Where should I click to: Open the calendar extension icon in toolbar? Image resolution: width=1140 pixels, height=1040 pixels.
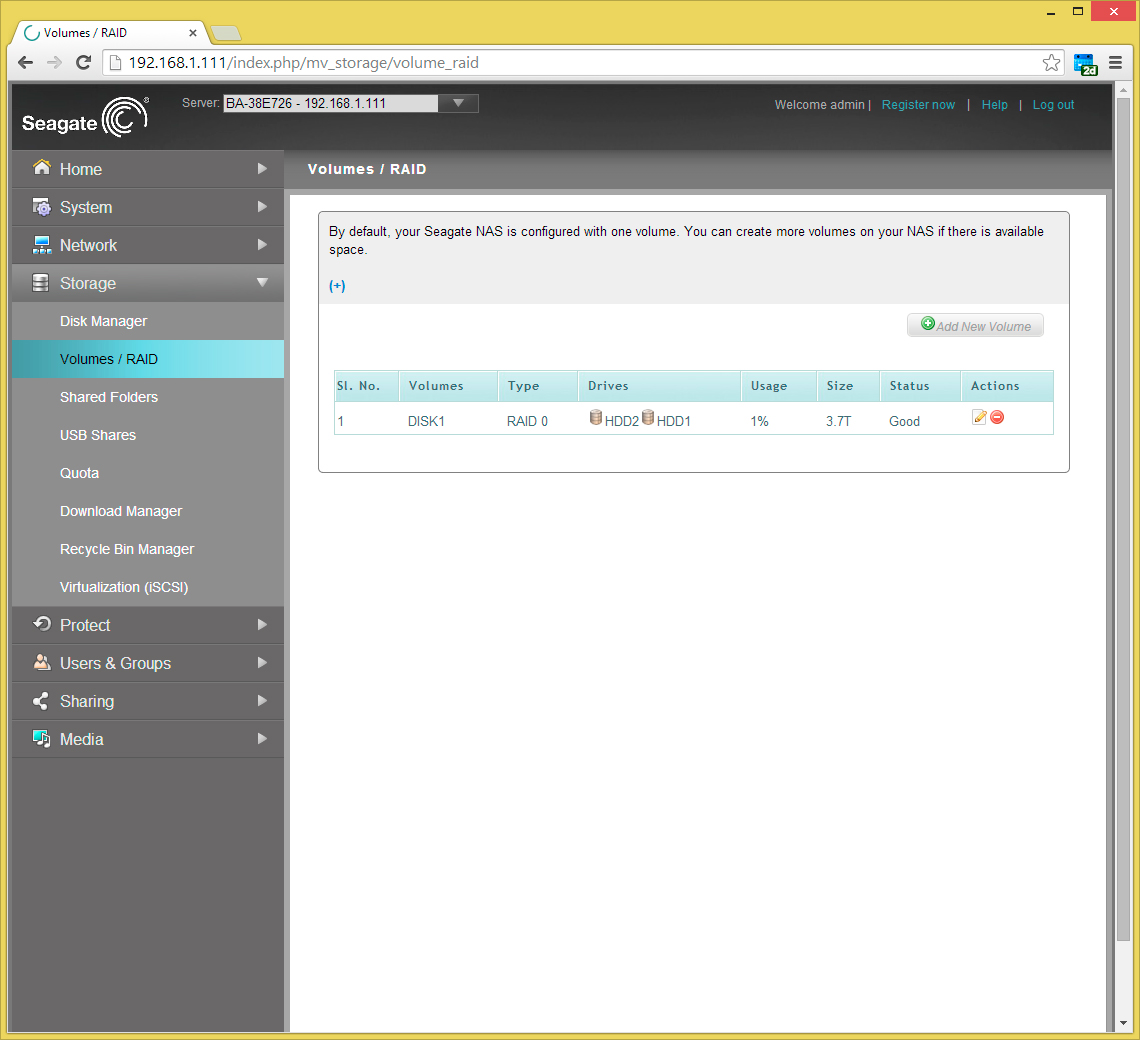(x=1085, y=64)
